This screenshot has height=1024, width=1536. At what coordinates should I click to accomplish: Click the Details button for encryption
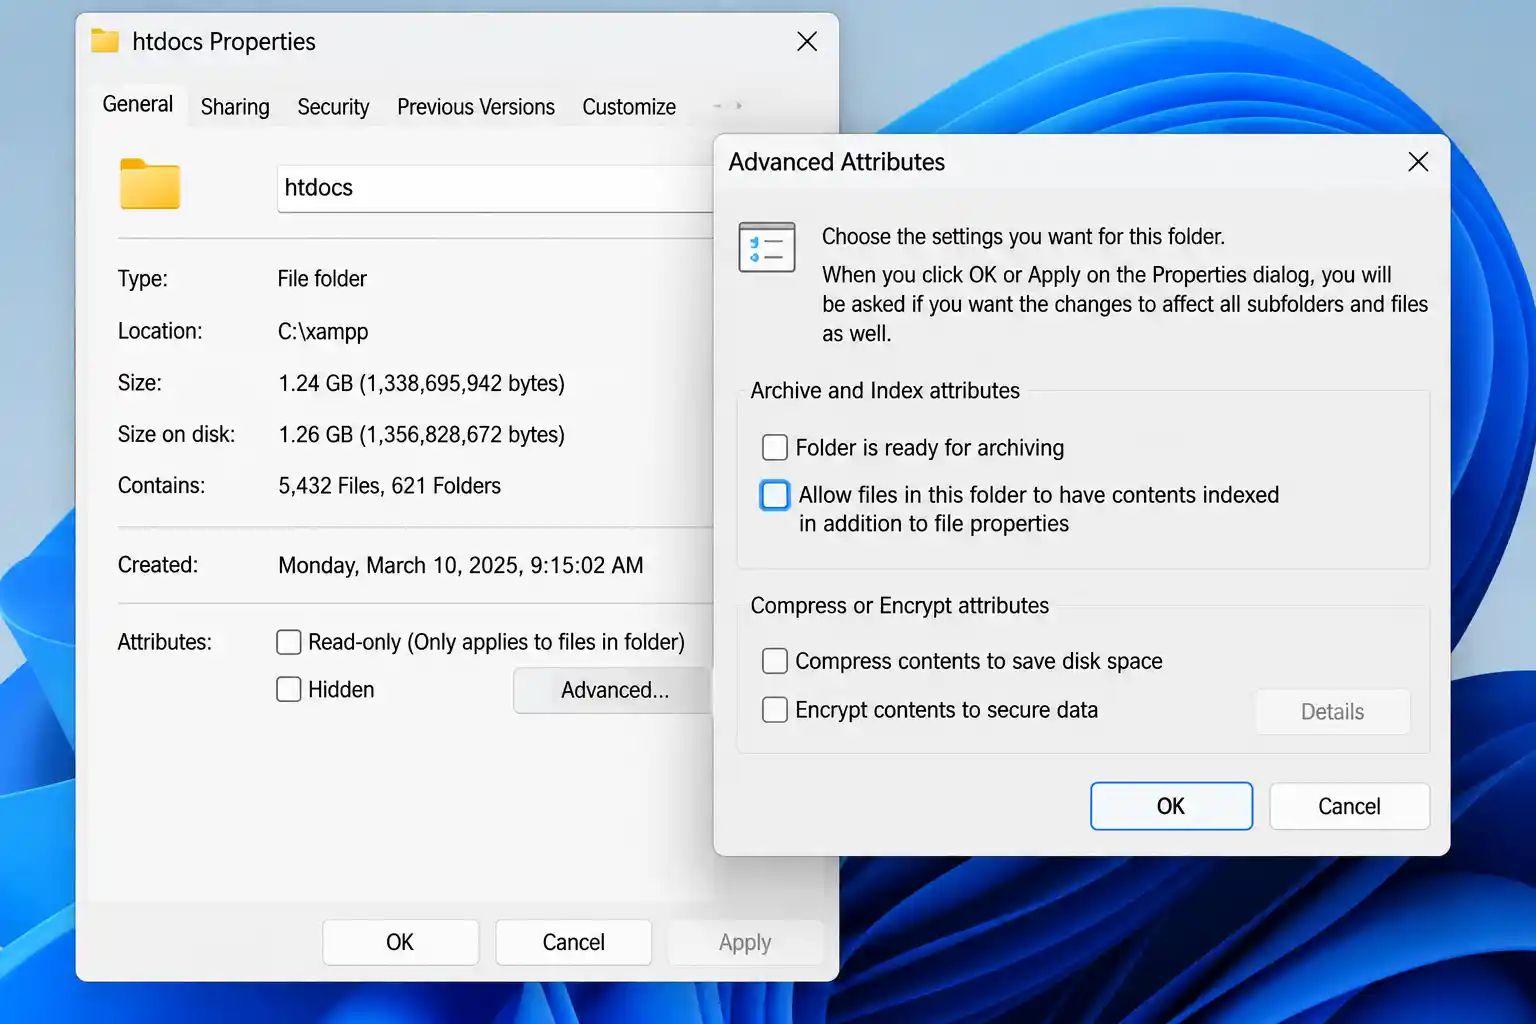pos(1332,712)
